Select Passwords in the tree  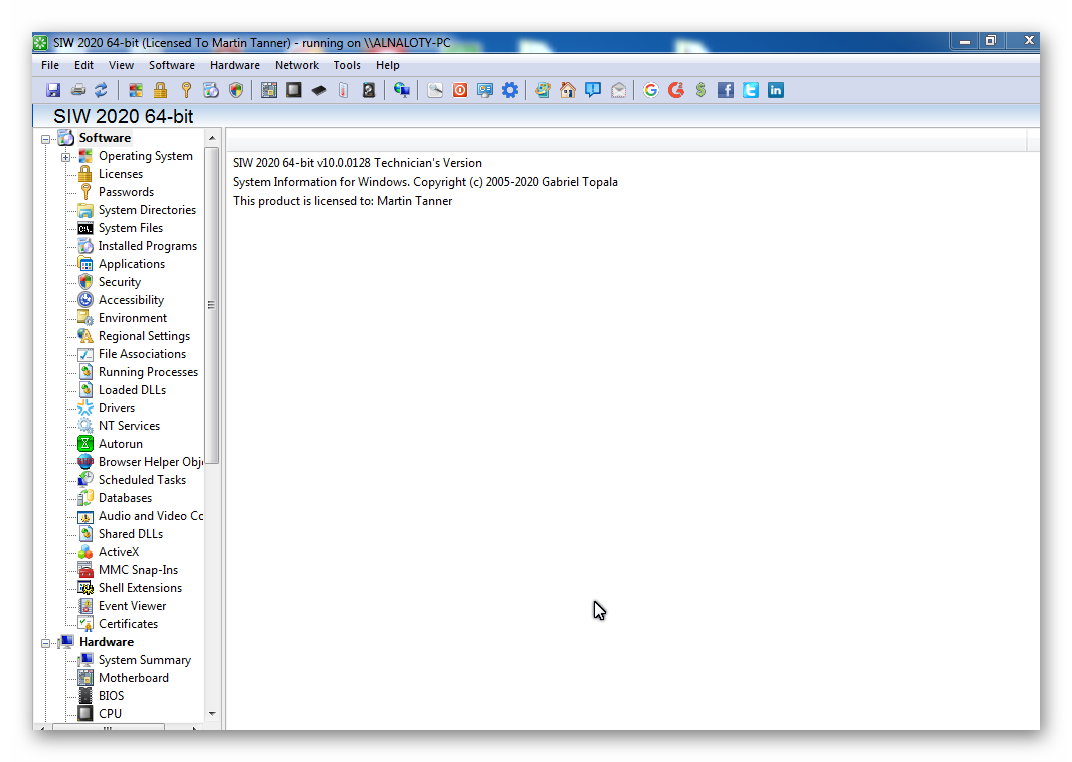click(x=126, y=192)
